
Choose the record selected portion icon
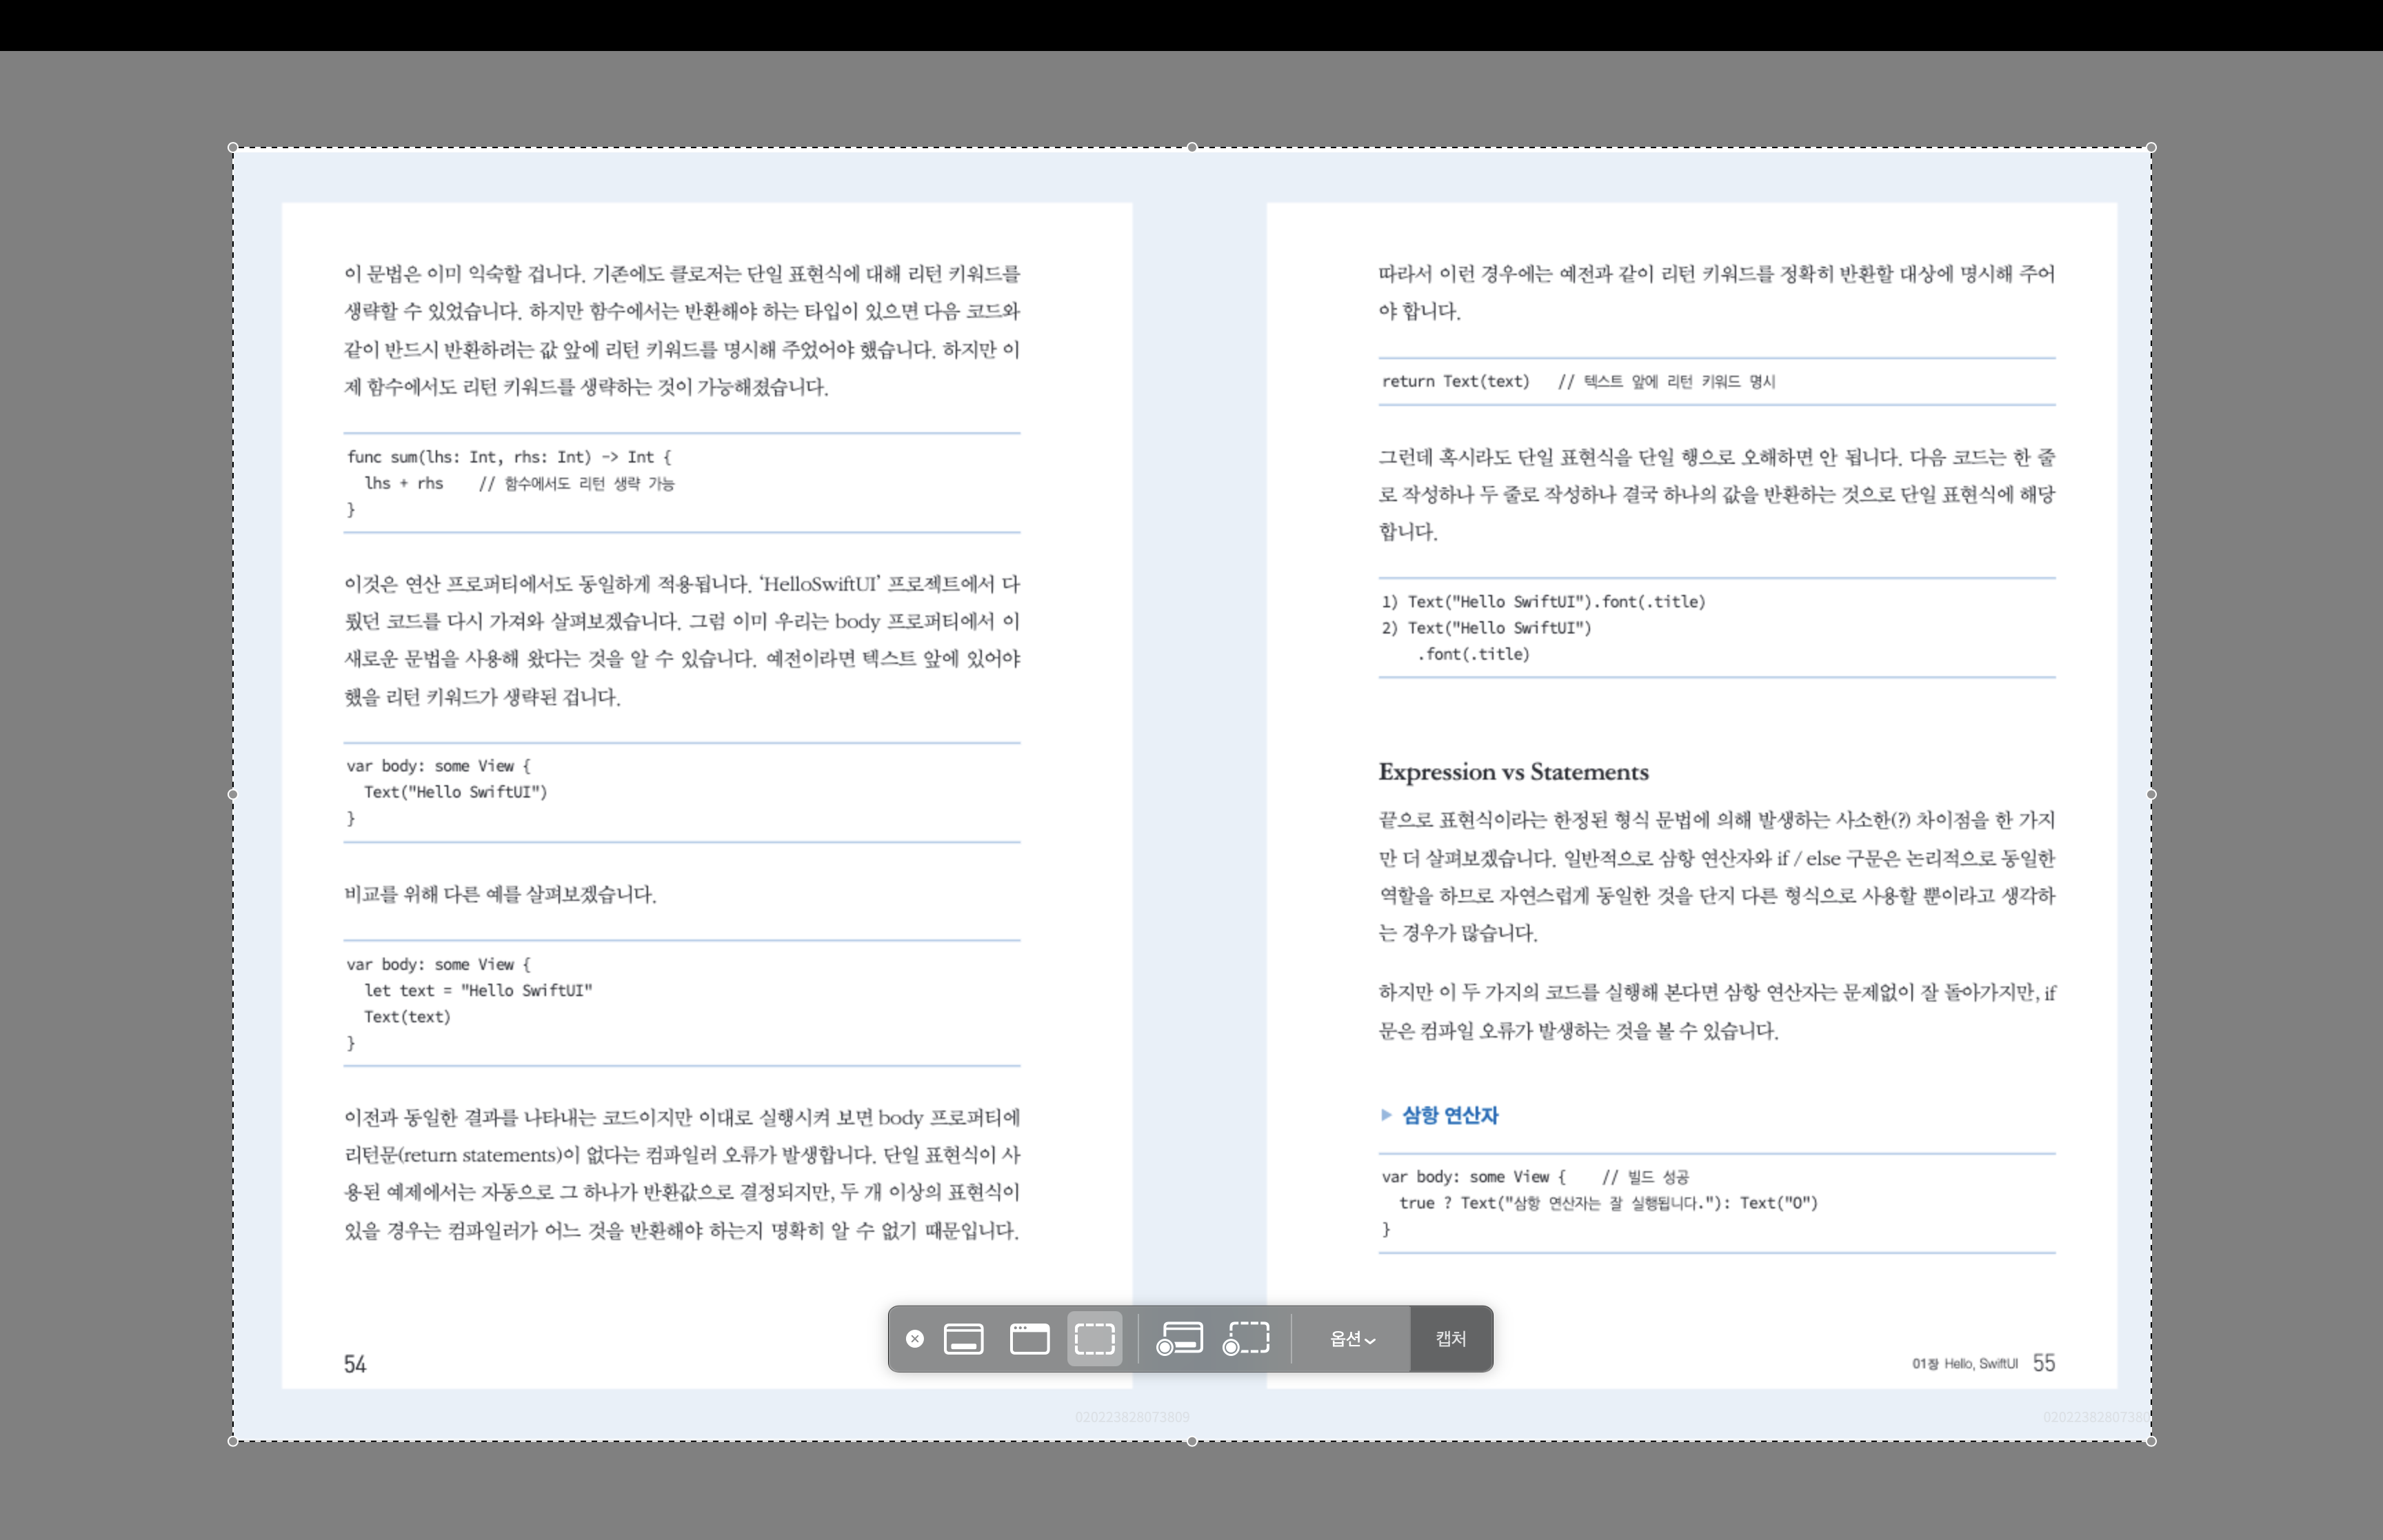[x=1246, y=1338]
